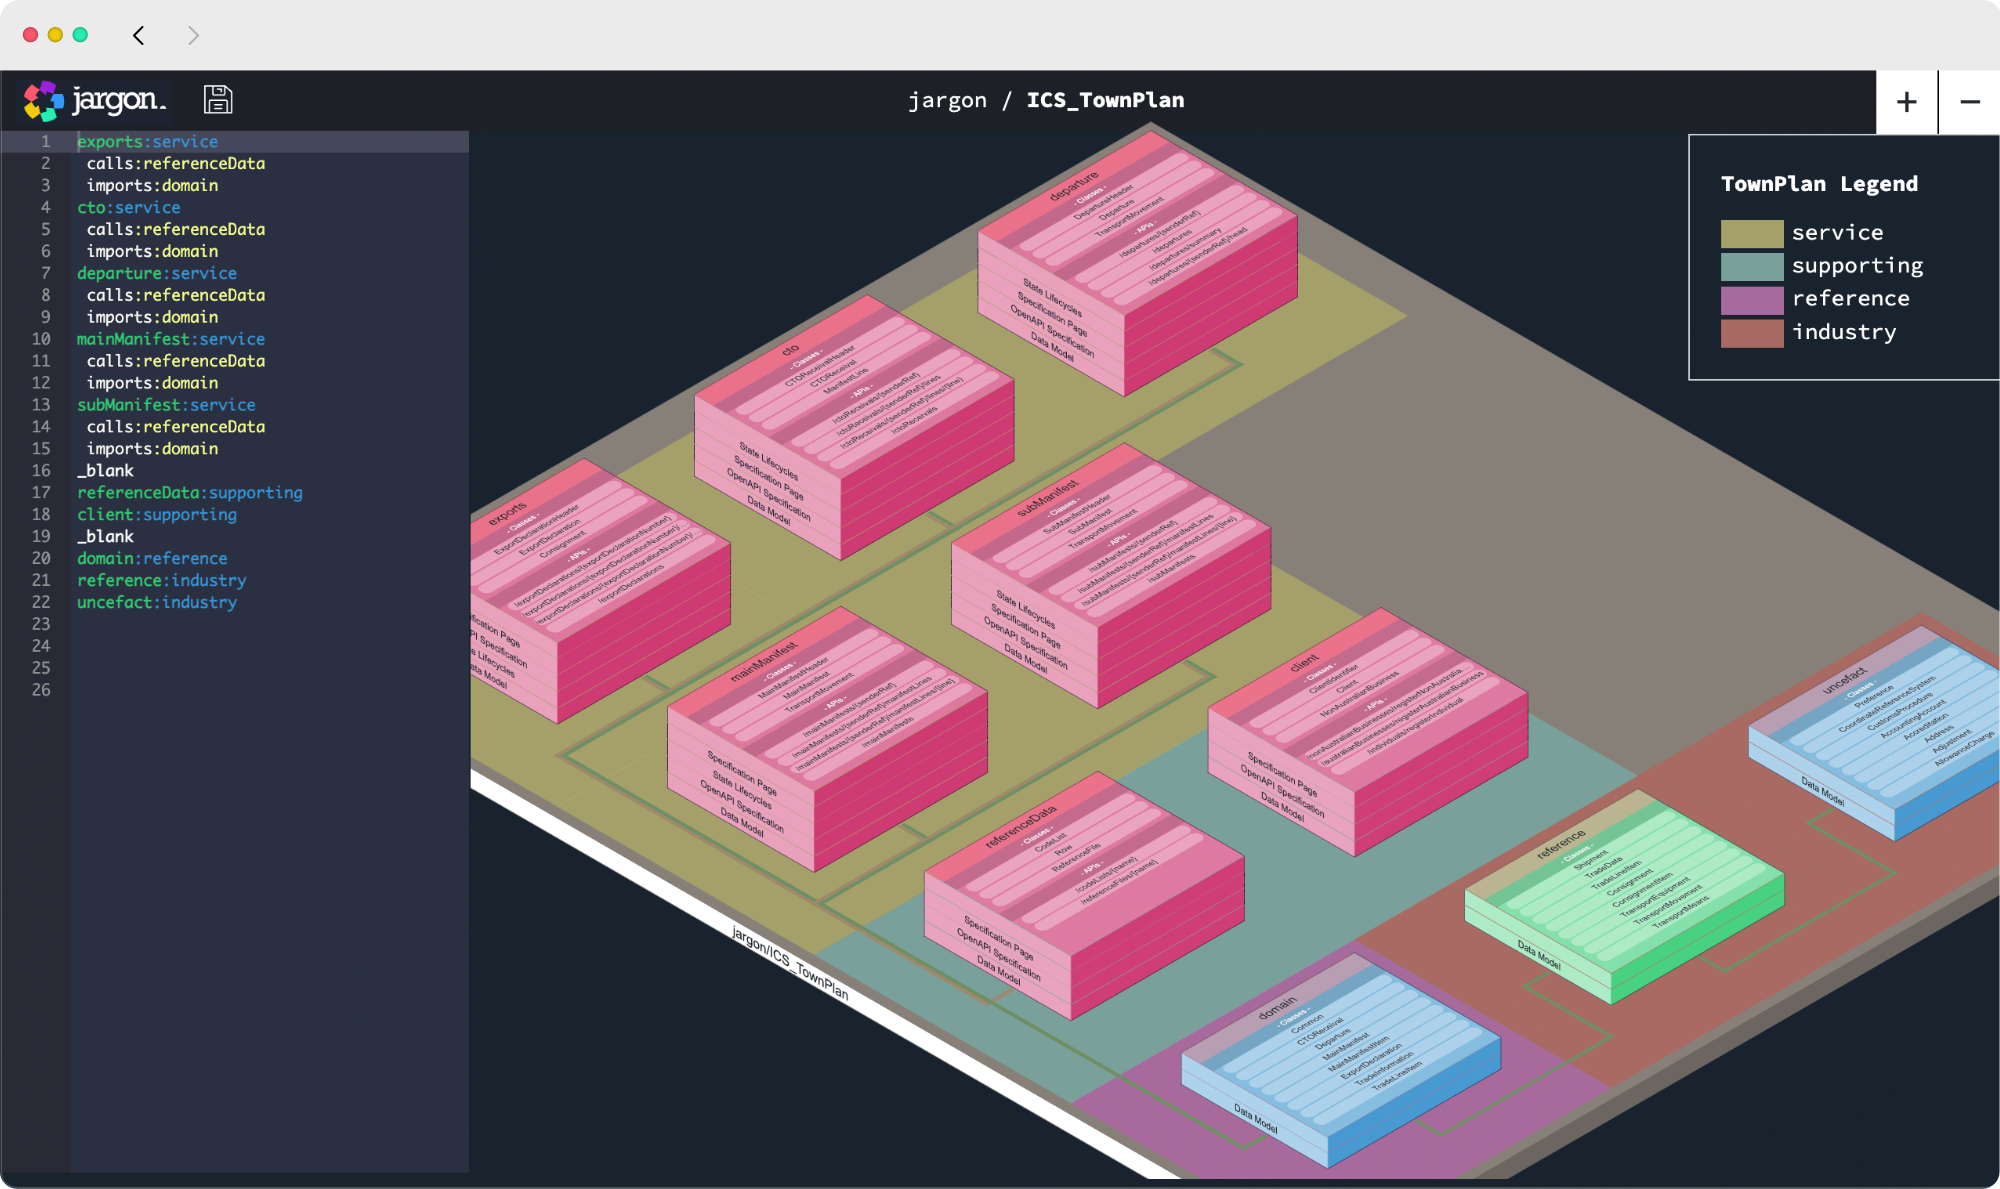Viewport: 2000px width, 1189px height.
Task: Select the client supporting block
Action: pyautogui.click(x=1368, y=731)
